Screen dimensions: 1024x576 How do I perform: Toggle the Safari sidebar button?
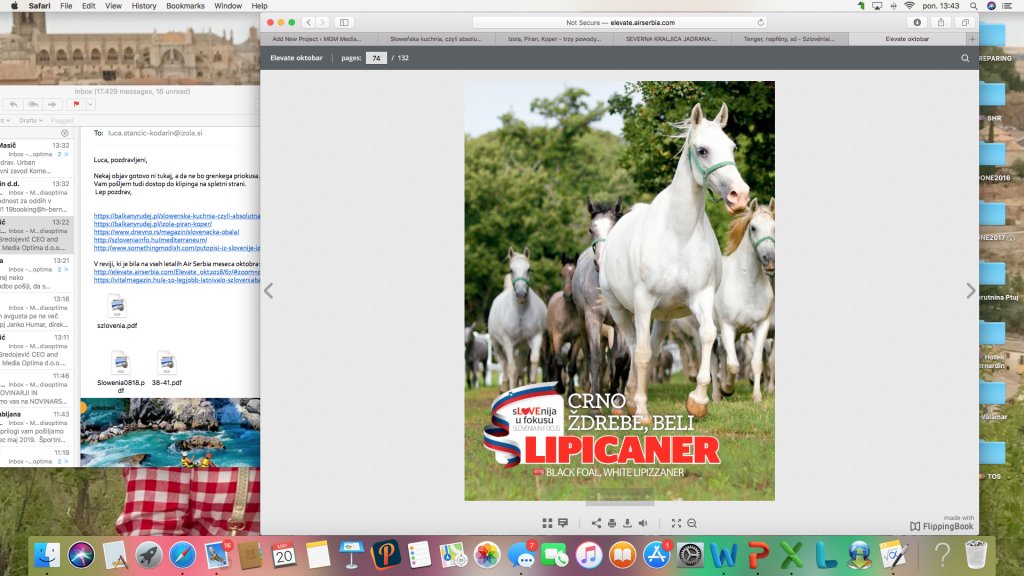tap(344, 22)
